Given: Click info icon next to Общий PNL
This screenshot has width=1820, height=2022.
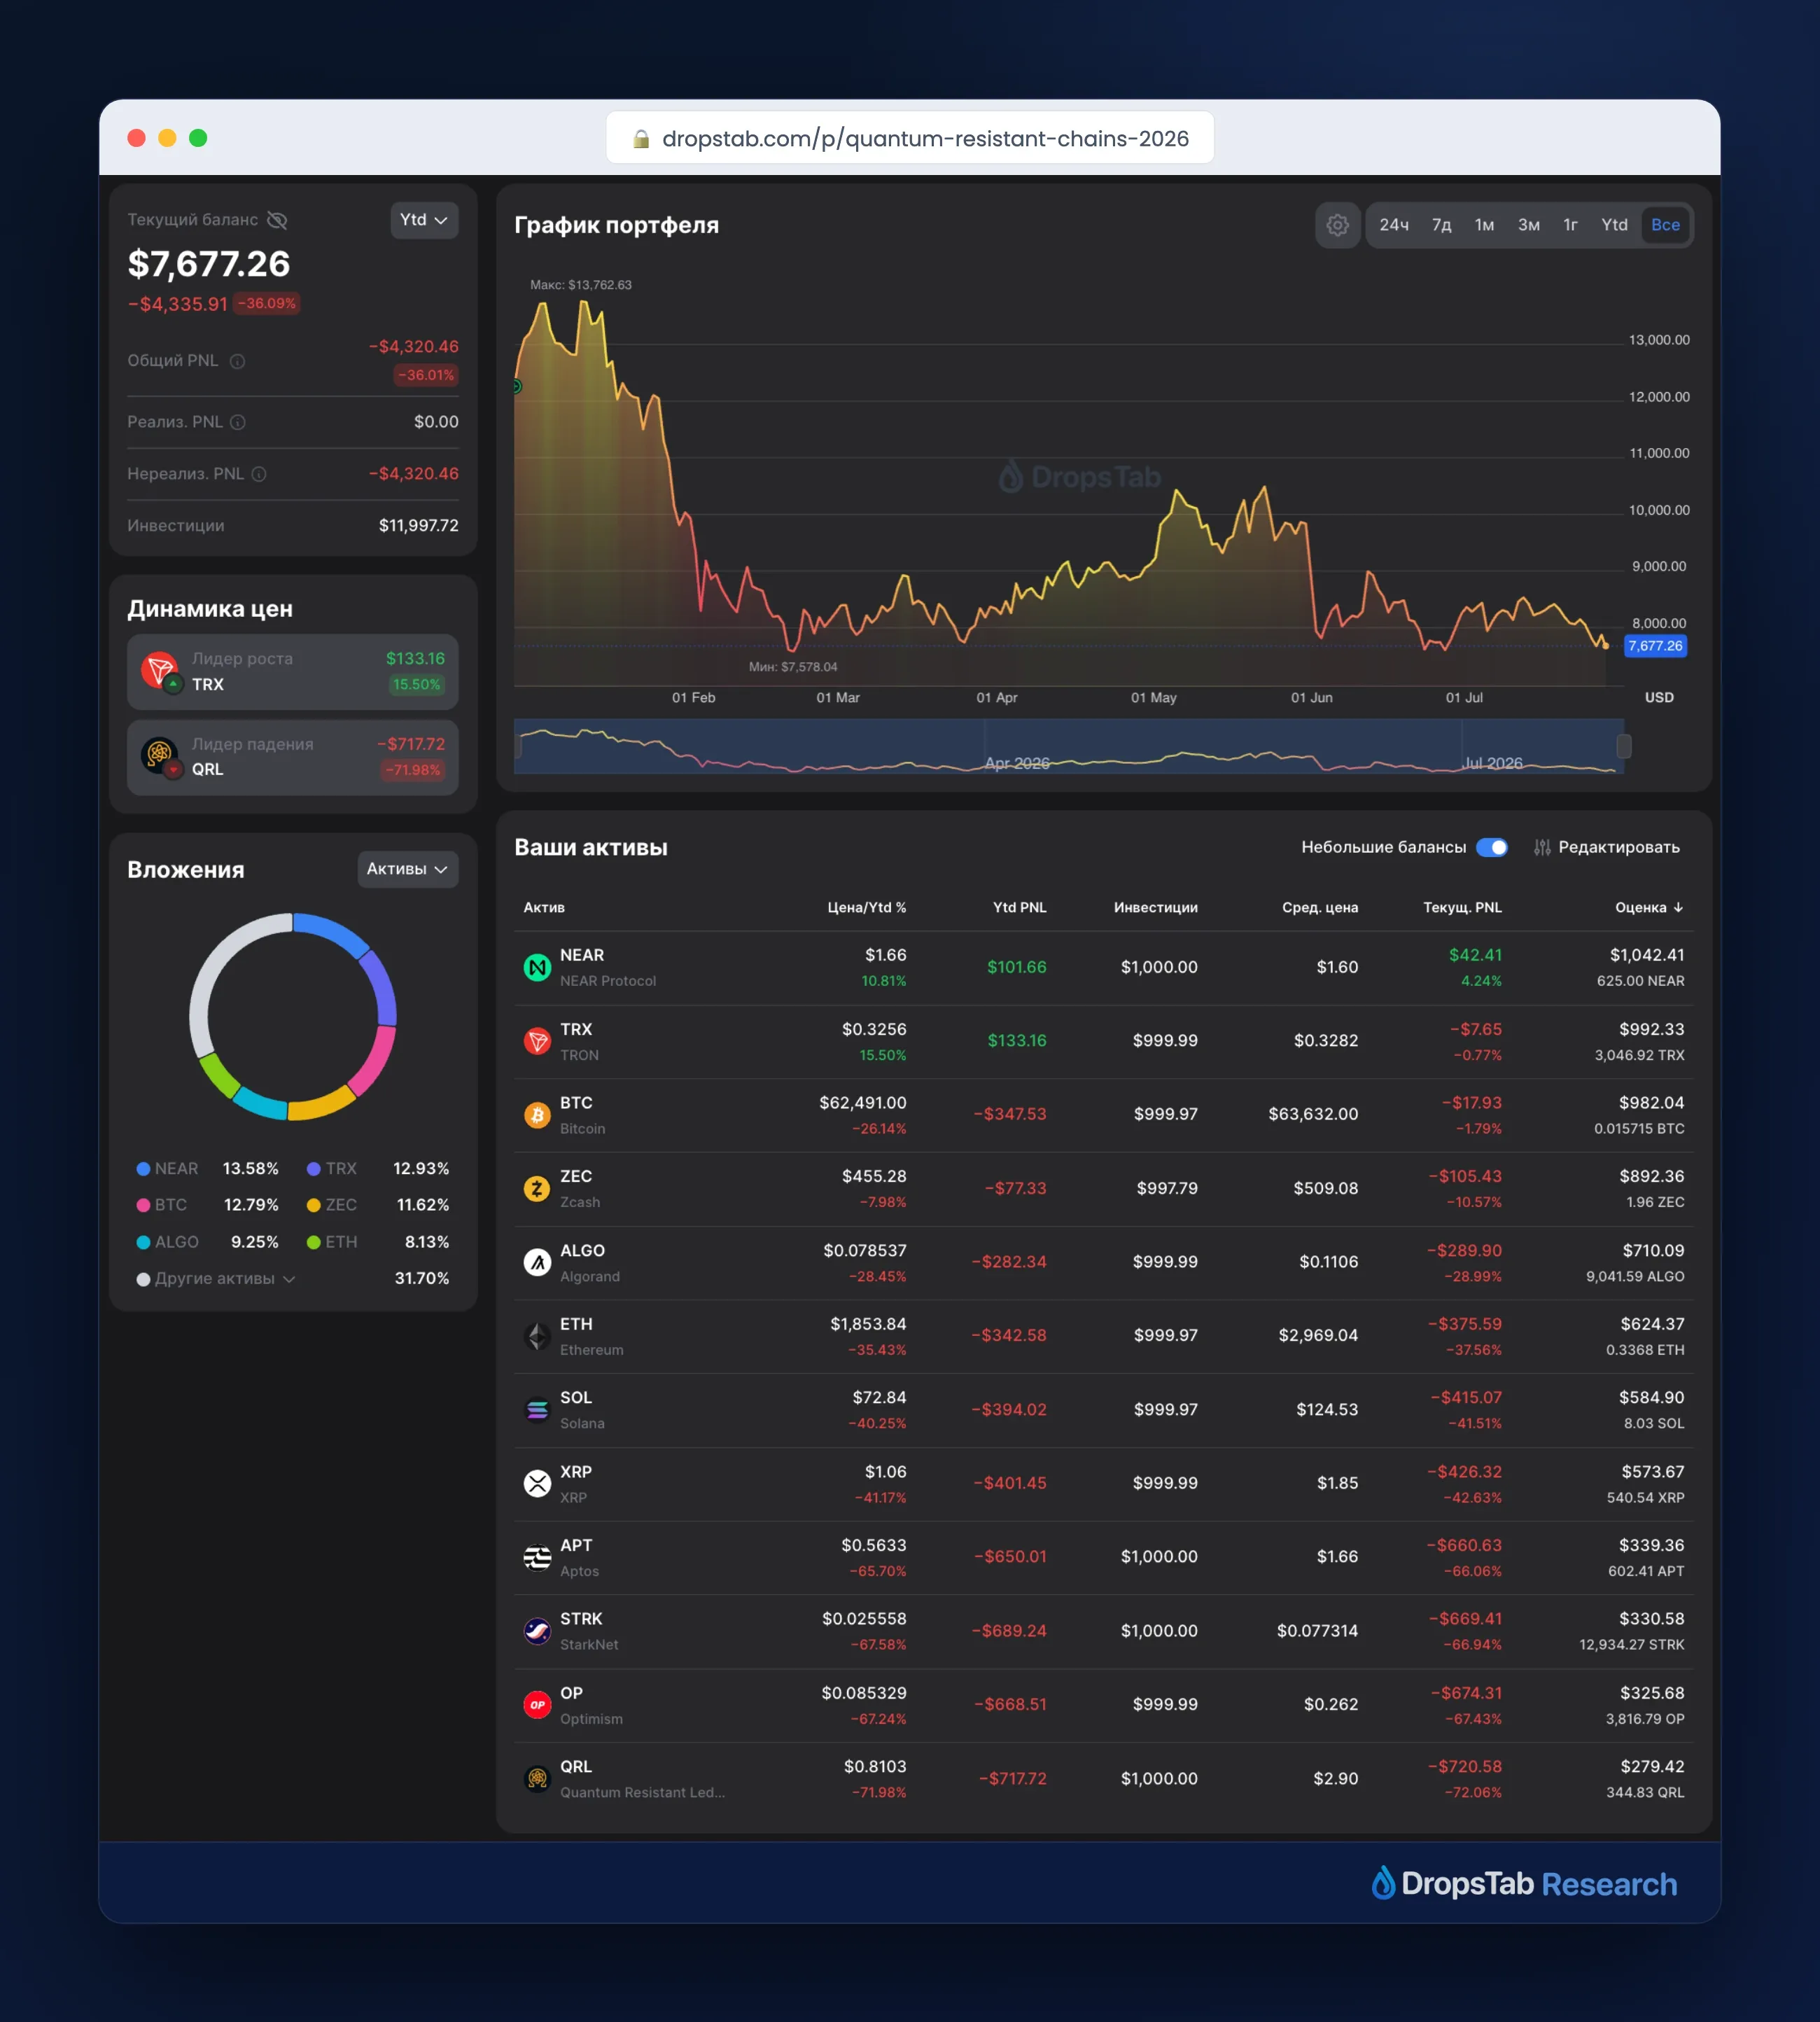Looking at the screenshot, I should click(237, 361).
